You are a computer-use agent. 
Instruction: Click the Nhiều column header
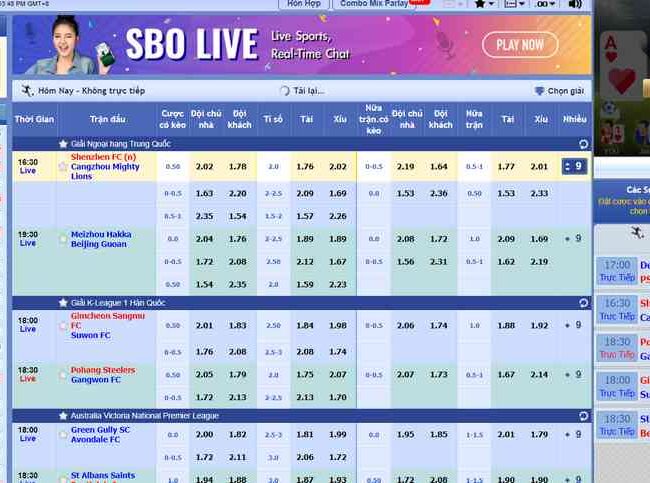click(x=575, y=119)
